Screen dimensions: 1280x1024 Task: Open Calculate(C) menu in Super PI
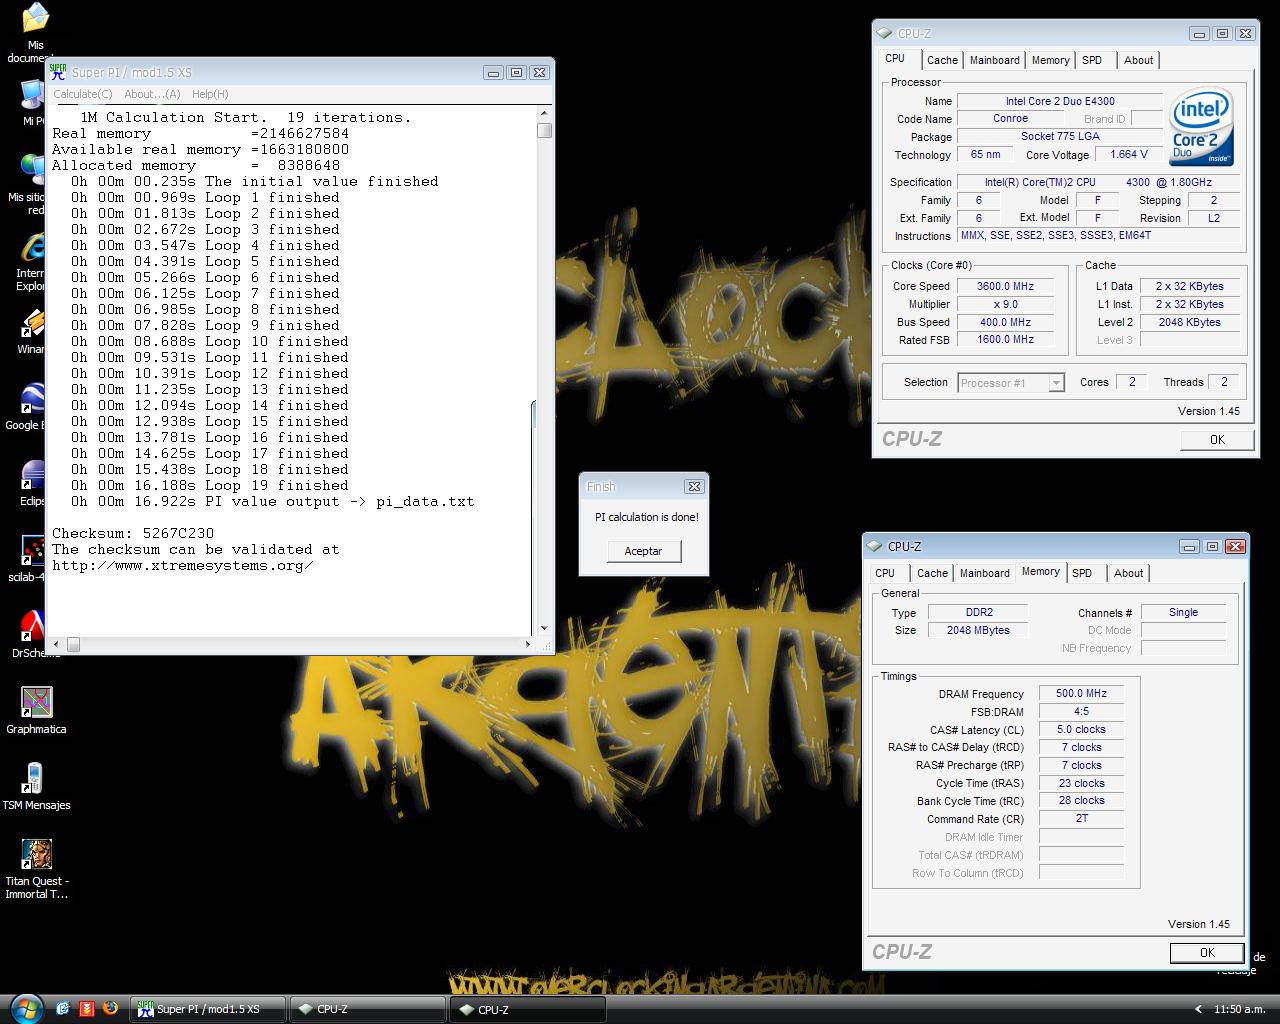[82, 94]
